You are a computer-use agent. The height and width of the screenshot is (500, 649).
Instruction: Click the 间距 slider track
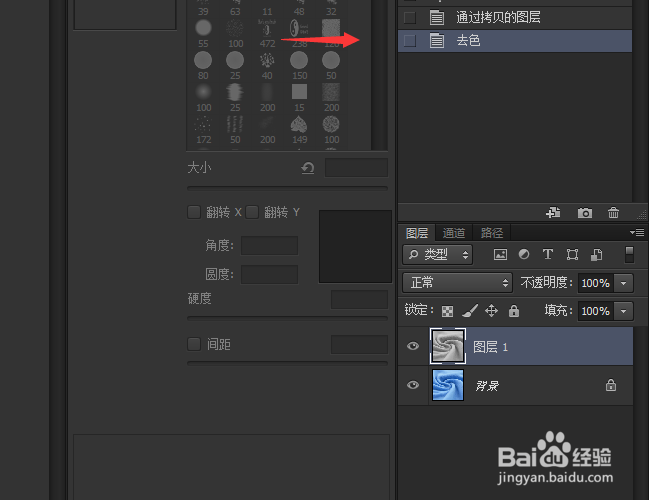coord(287,363)
